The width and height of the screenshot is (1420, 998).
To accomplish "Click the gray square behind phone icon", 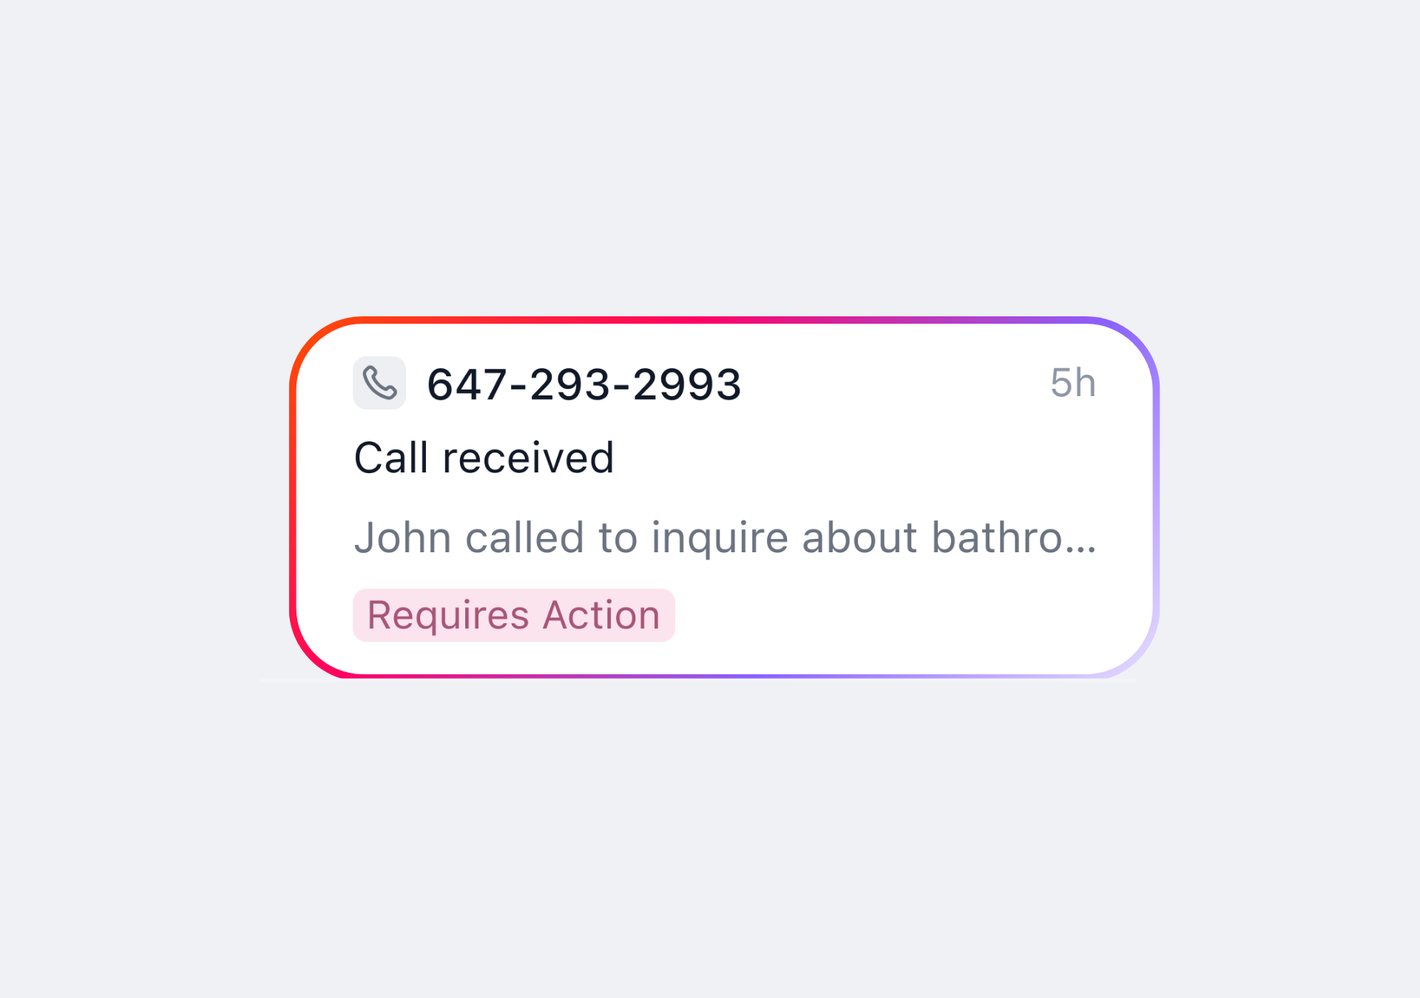I will [379, 383].
